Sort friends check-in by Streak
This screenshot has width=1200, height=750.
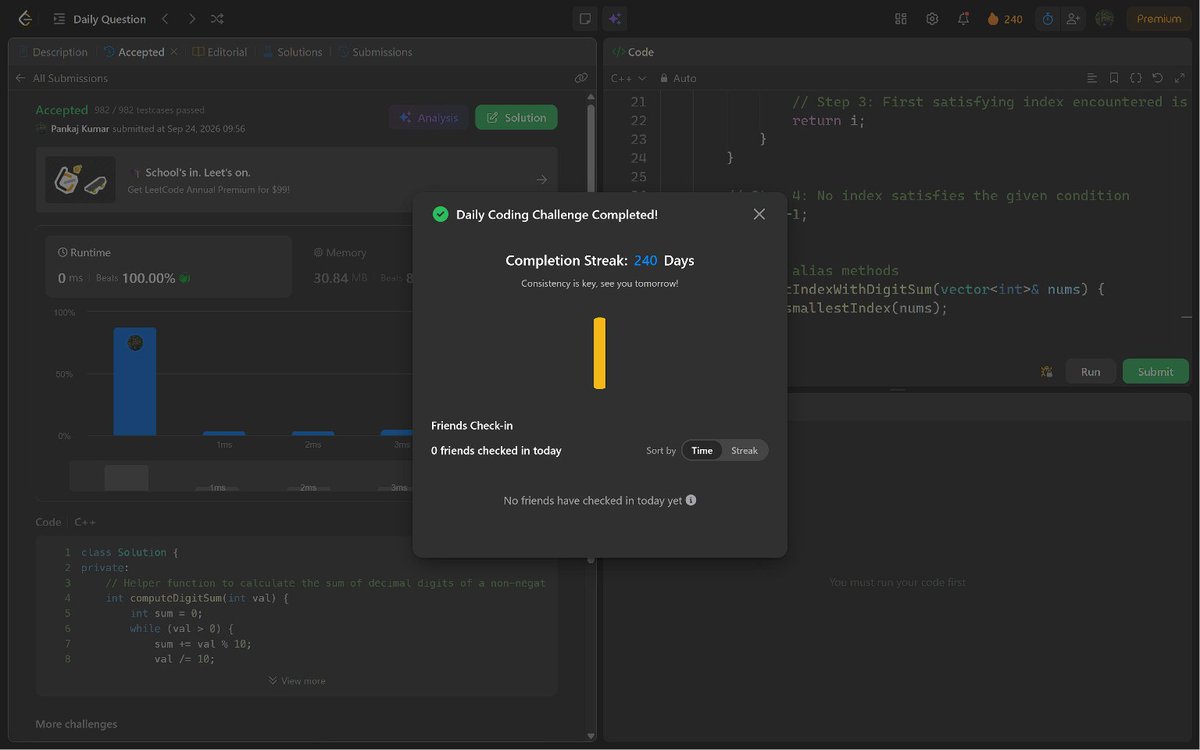(744, 451)
